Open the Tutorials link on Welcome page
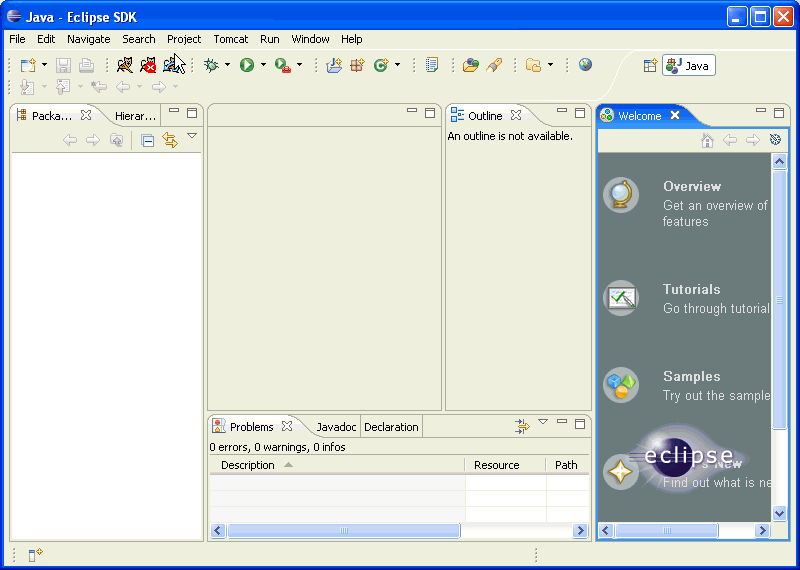 pos(691,289)
